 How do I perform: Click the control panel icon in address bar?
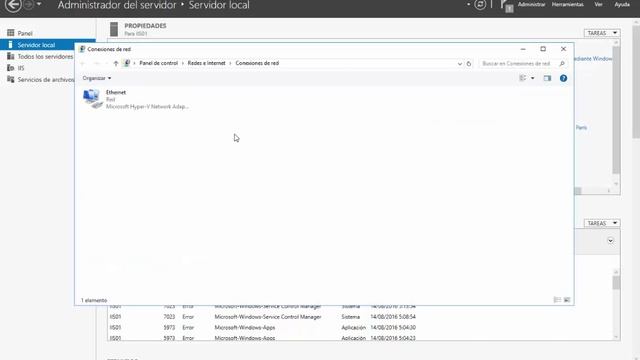[127, 63]
